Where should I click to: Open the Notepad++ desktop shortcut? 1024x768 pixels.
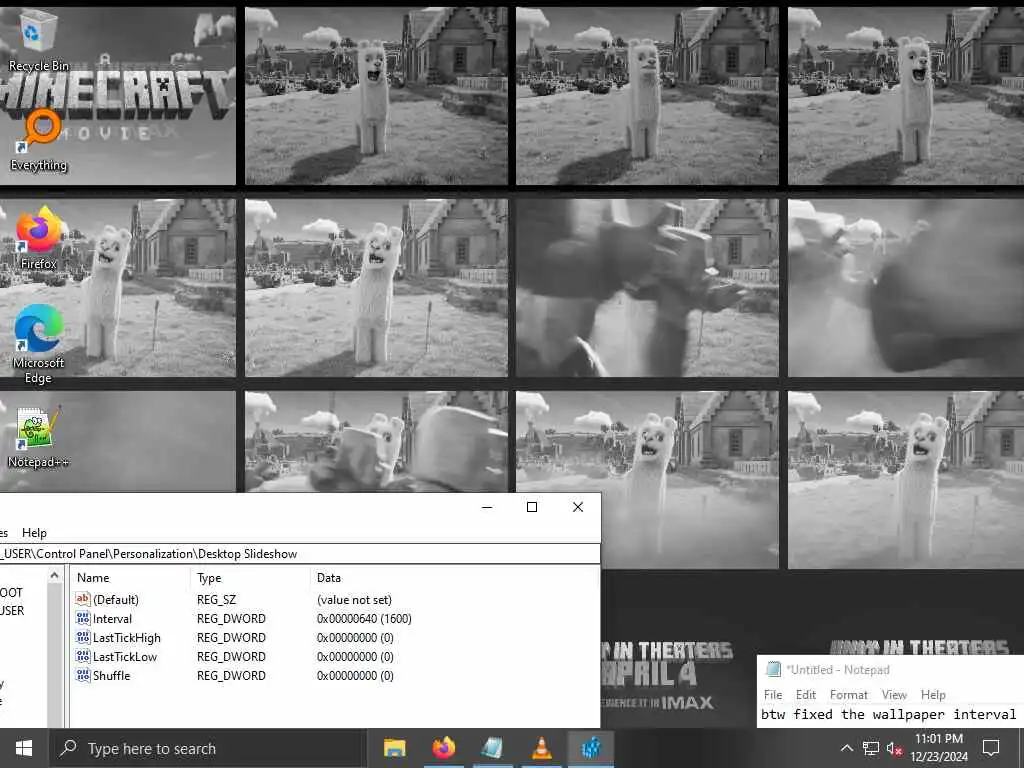(x=38, y=436)
